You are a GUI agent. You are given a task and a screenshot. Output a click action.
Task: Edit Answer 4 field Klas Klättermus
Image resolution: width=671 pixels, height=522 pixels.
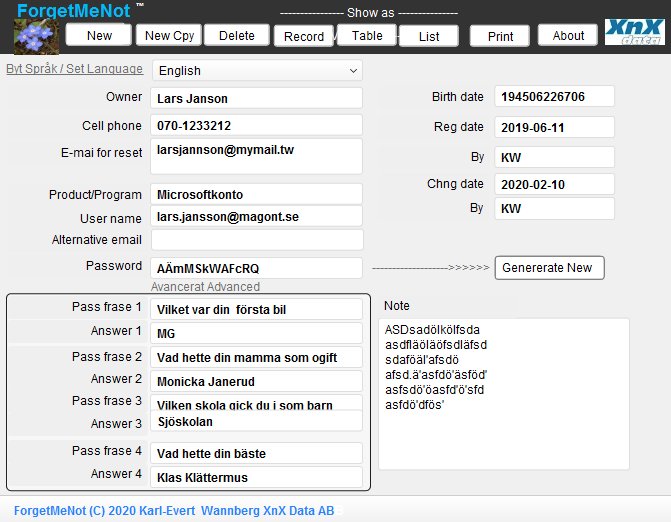[x=256, y=477]
